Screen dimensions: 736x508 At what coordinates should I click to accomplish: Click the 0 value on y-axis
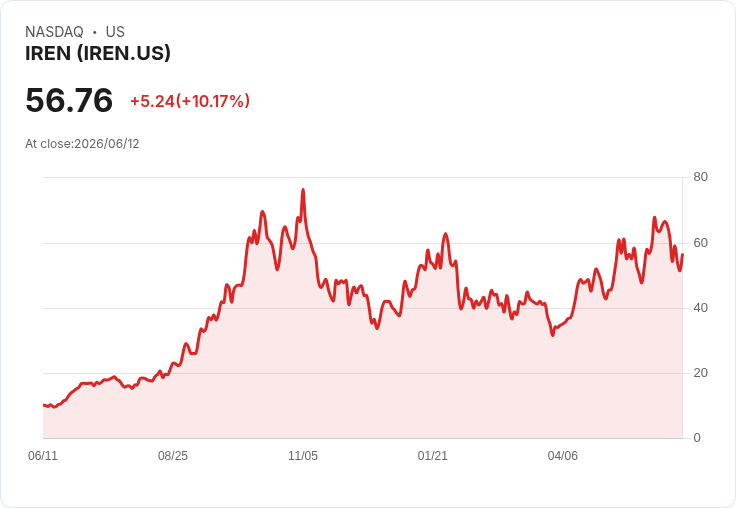point(697,438)
